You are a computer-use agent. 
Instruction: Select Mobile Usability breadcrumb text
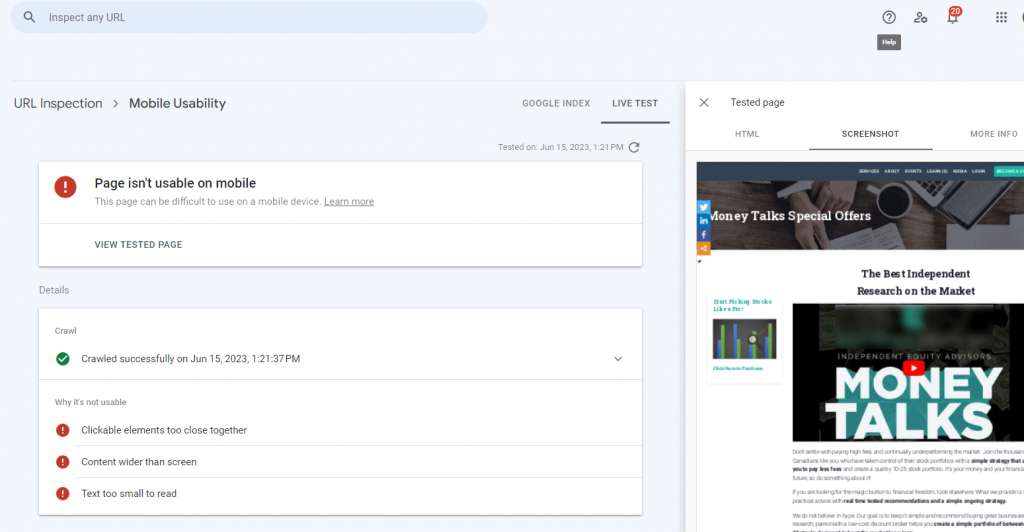tap(177, 103)
